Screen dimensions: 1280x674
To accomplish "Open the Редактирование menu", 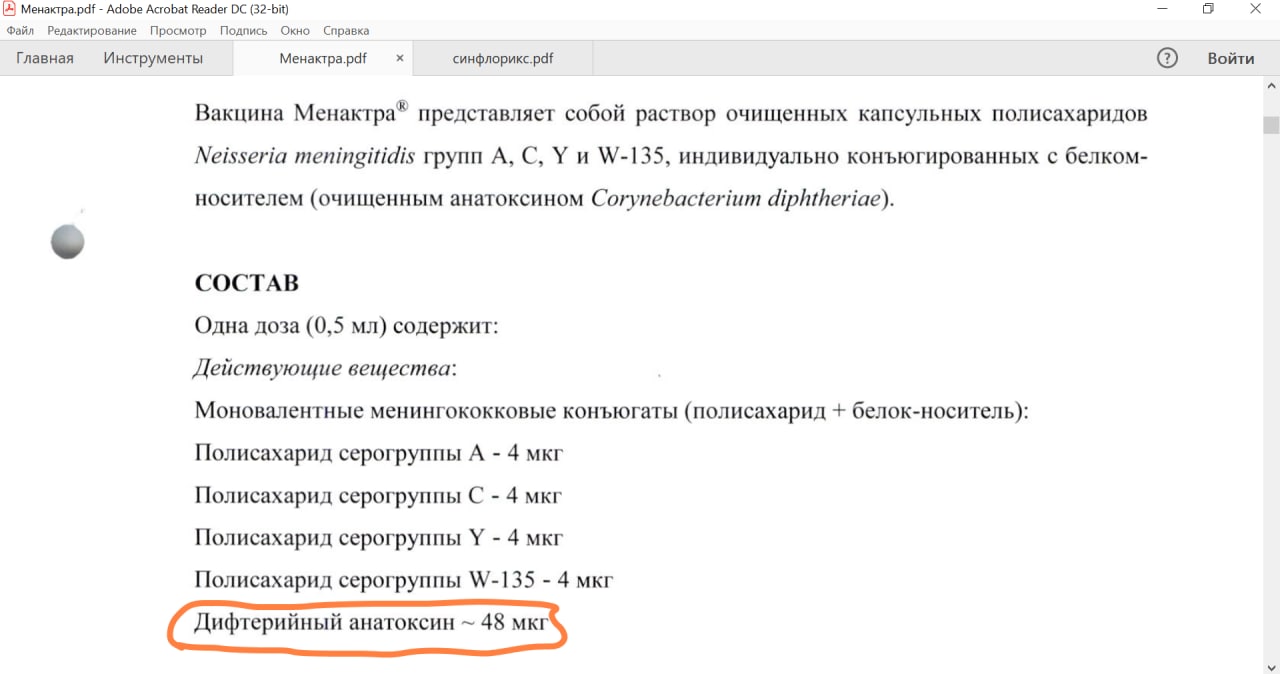I will (92, 31).
